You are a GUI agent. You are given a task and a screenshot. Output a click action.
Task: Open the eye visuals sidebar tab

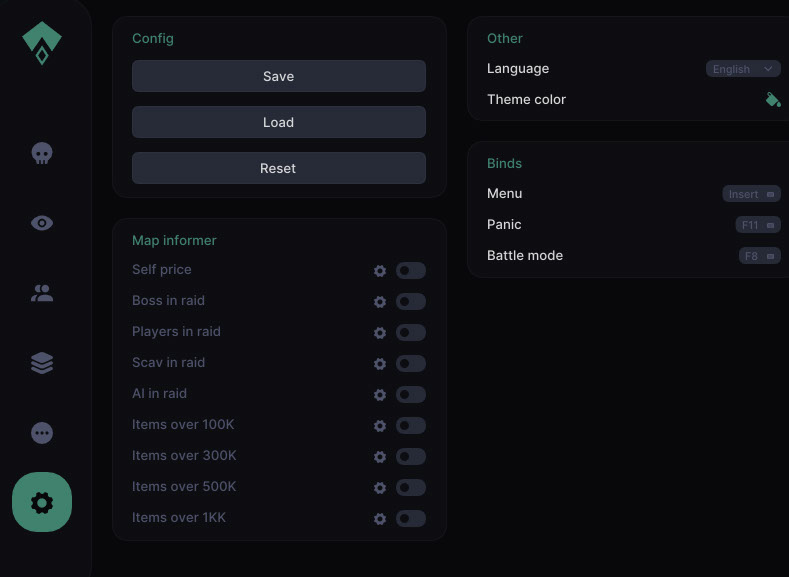(x=42, y=223)
